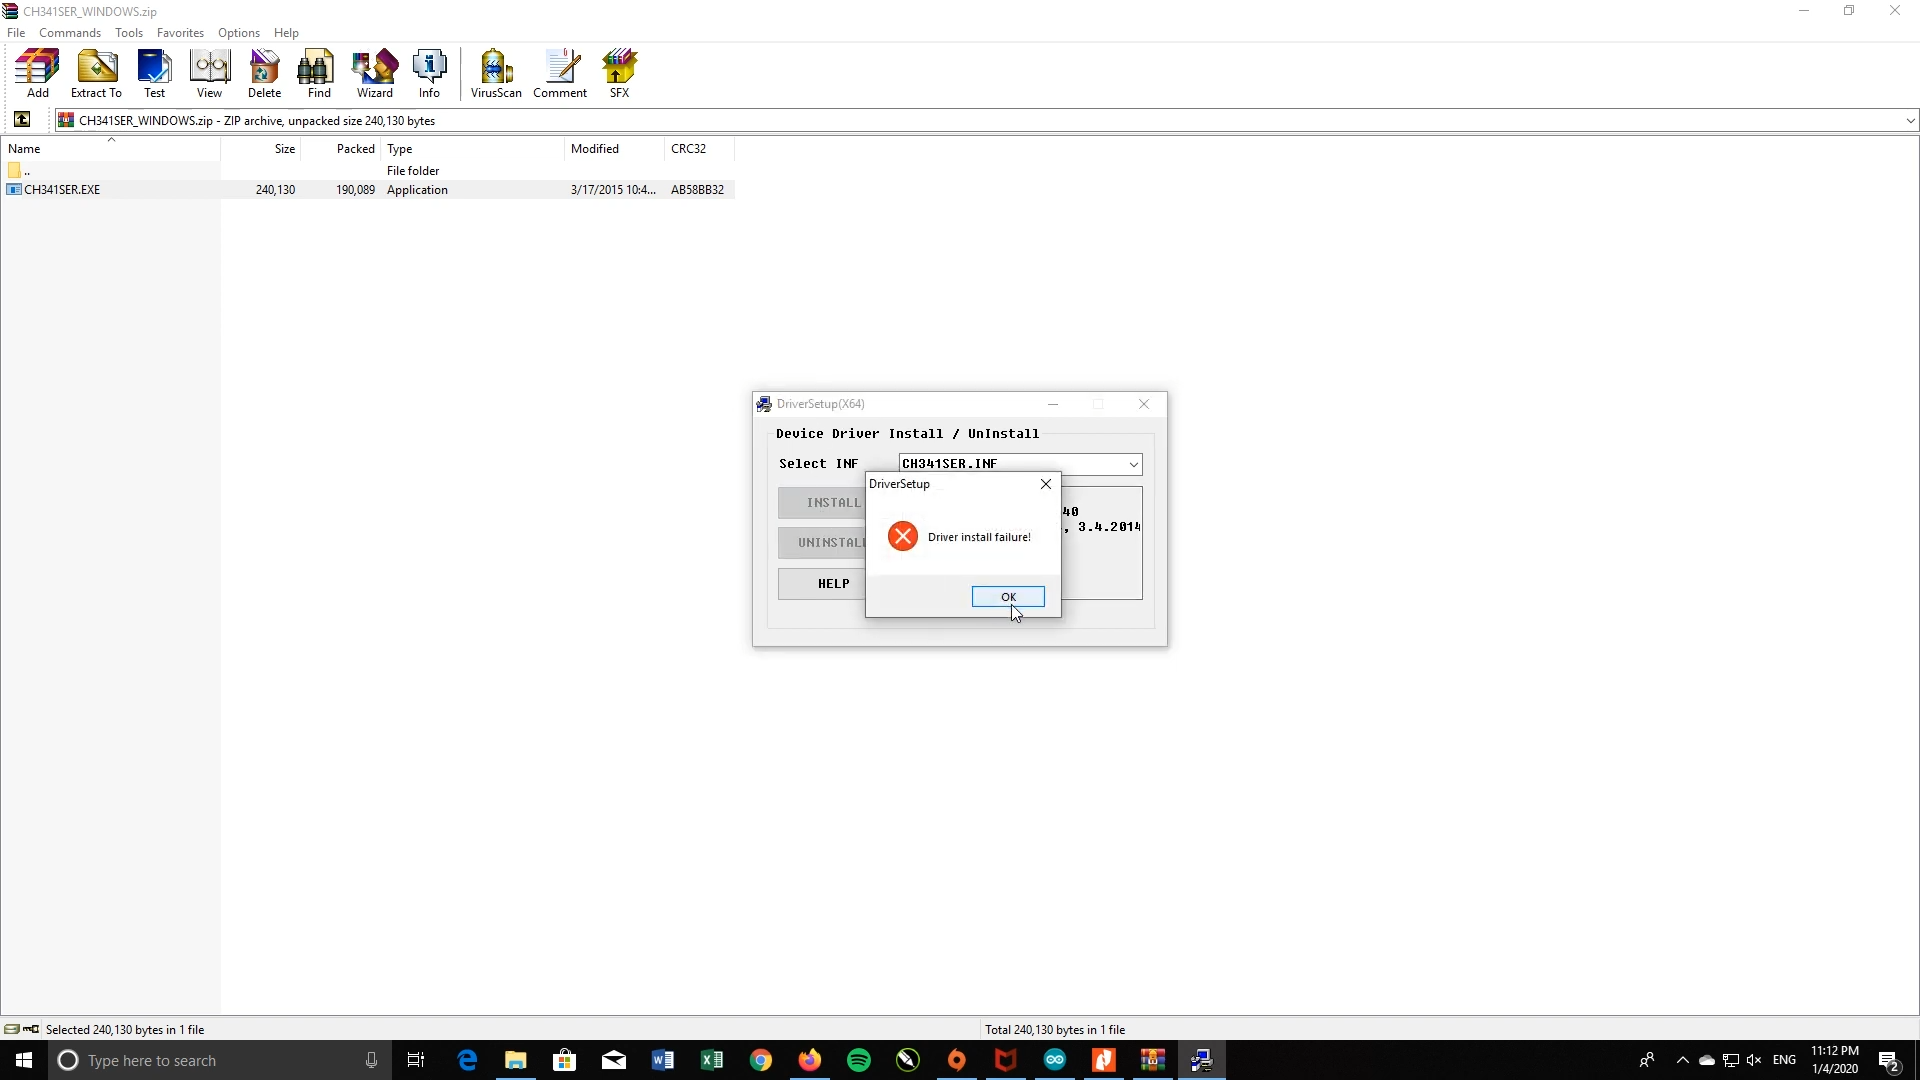1920x1080 pixels.
Task: Click the Add toolbar icon in WinRAR
Action: pyautogui.click(x=37, y=73)
